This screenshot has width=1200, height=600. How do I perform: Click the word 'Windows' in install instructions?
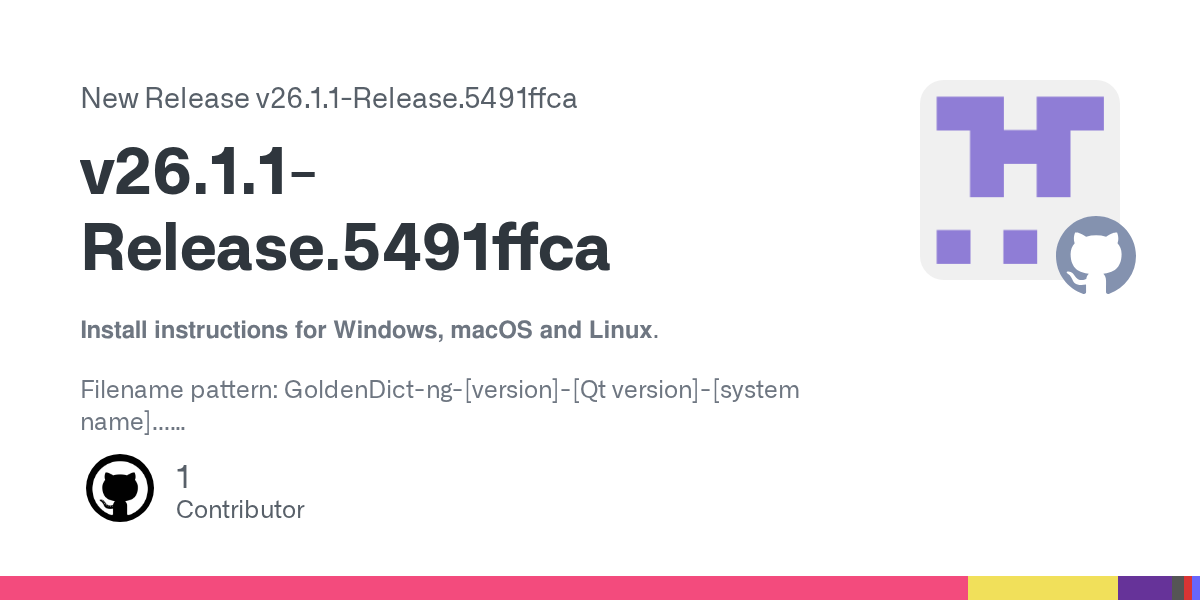(x=385, y=330)
